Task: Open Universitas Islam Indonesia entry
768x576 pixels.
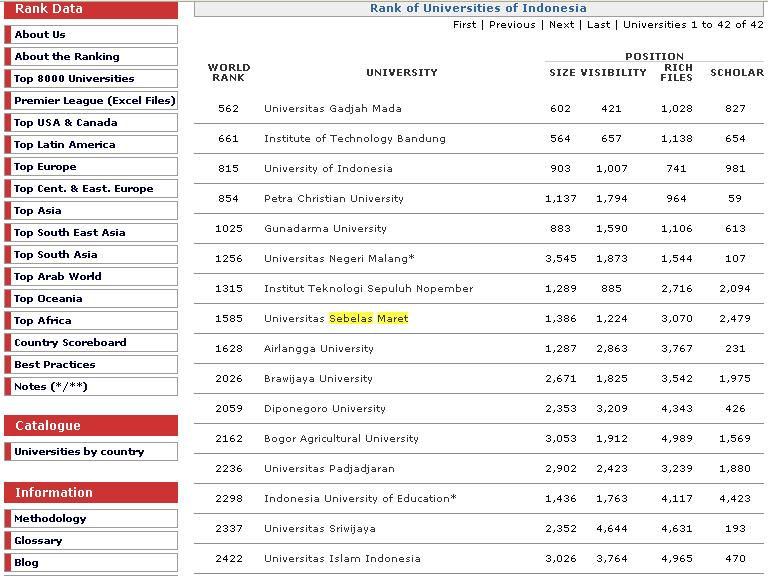Action: click(342, 558)
